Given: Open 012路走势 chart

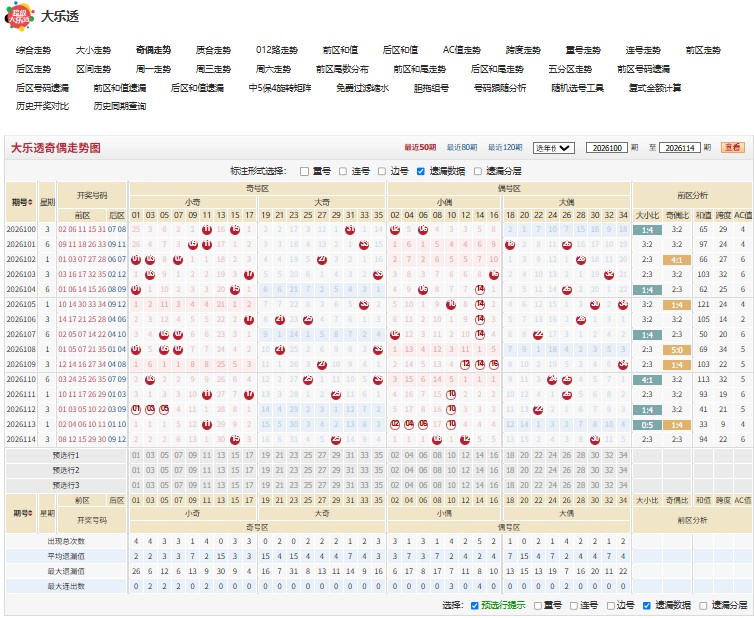Looking at the screenshot, I should pyautogui.click(x=276, y=50).
